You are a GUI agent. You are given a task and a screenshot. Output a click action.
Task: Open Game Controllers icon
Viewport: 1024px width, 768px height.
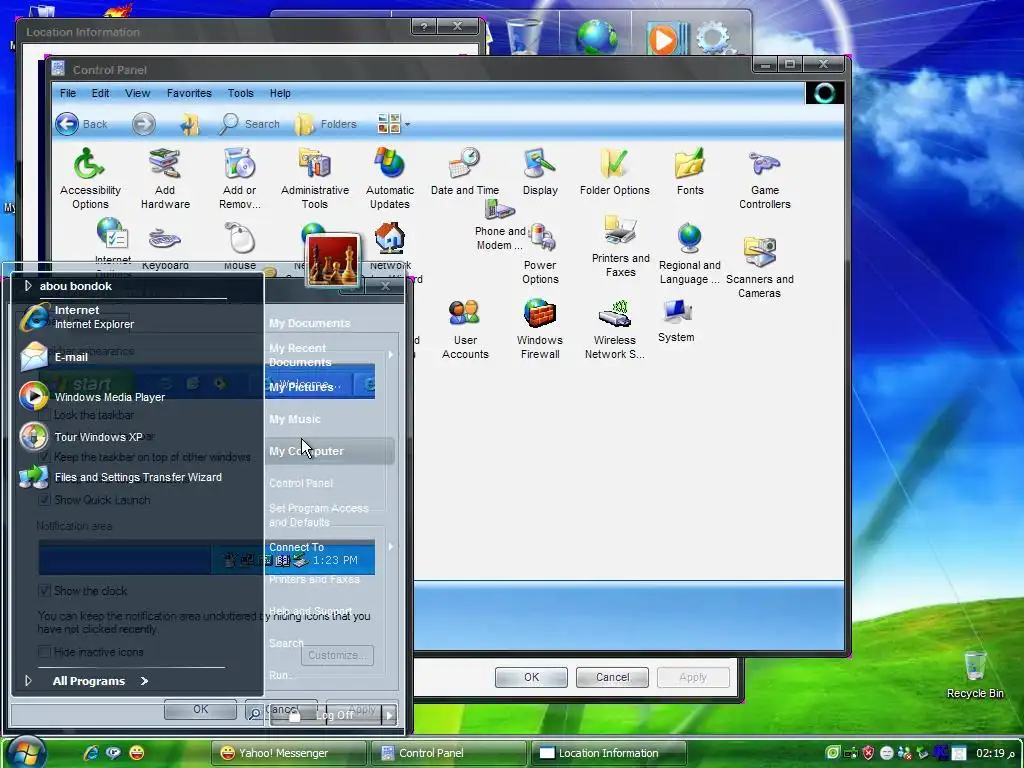click(x=765, y=178)
